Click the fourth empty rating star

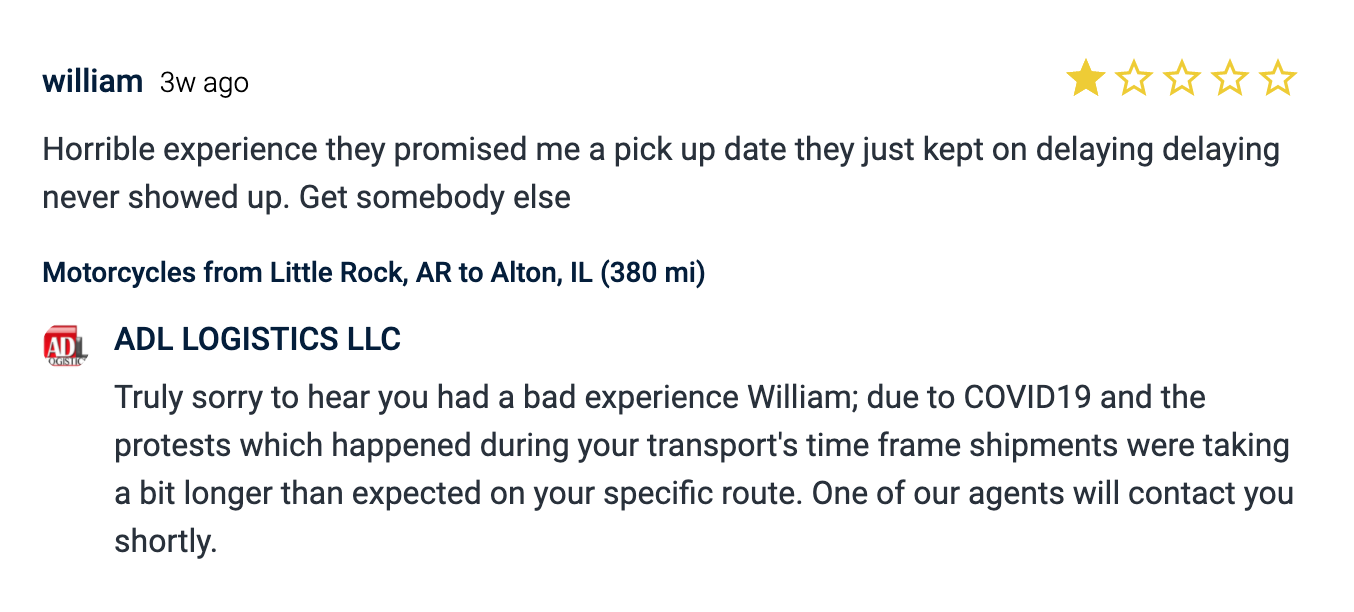(1229, 78)
